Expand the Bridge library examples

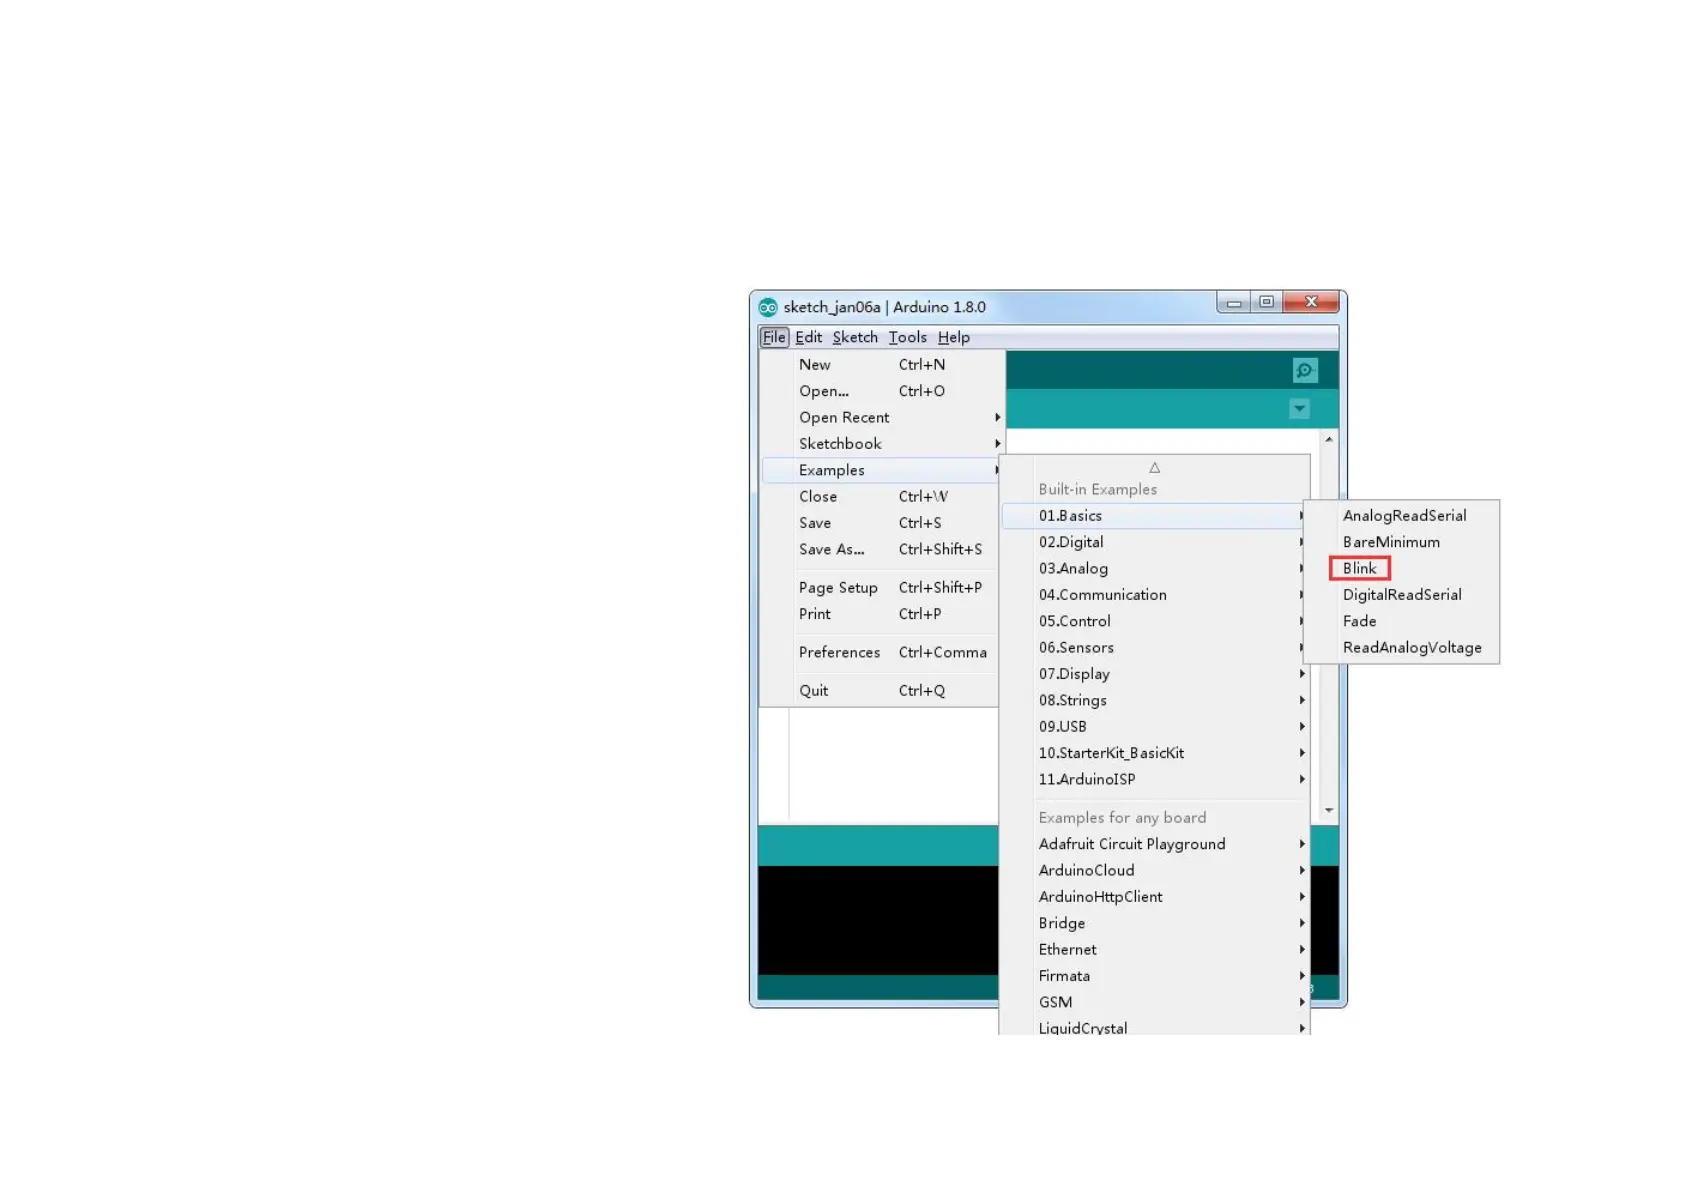coord(1155,923)
